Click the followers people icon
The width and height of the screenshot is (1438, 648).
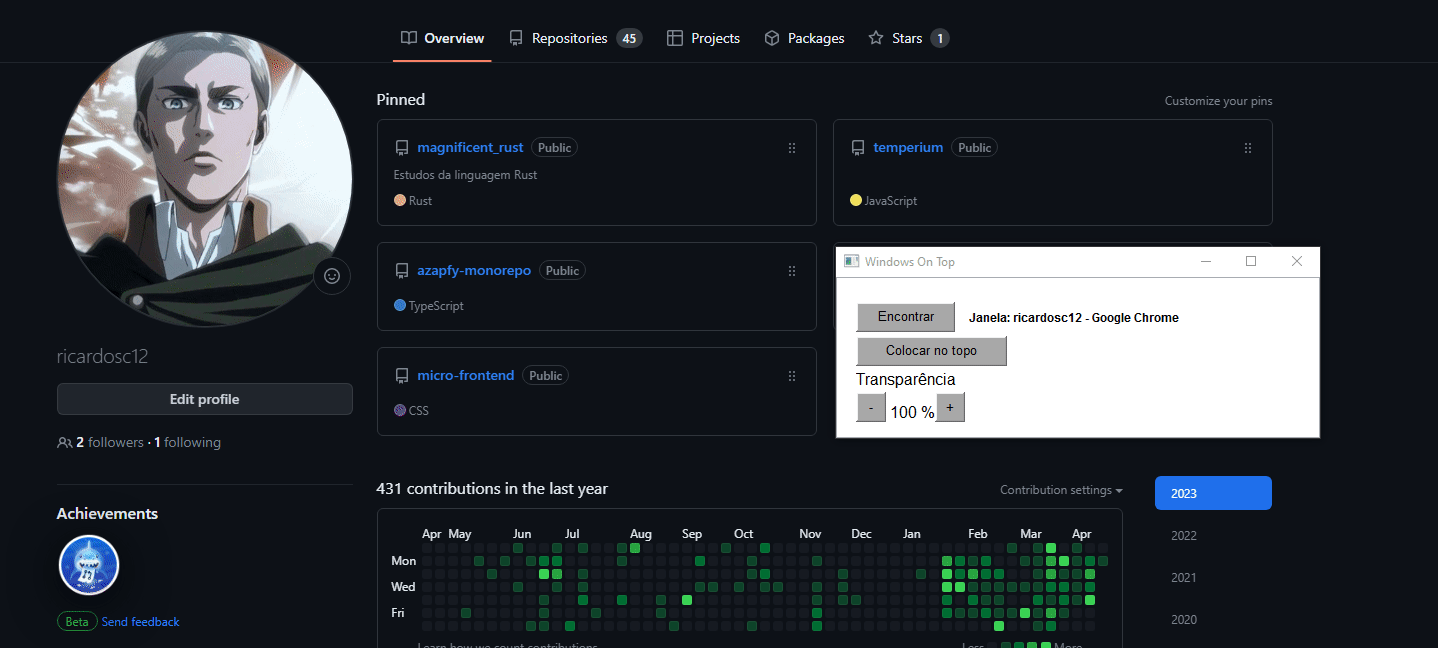(x=65, y=442)
